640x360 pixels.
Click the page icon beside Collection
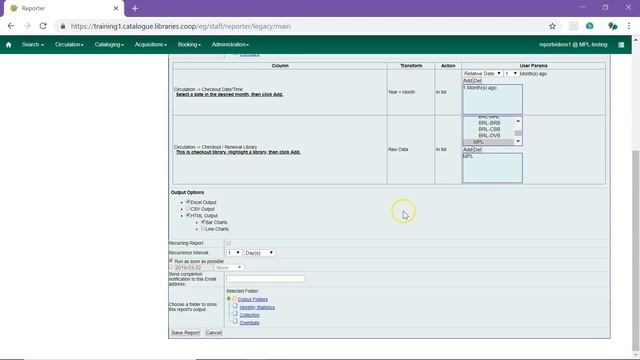[x=235, y=314]
